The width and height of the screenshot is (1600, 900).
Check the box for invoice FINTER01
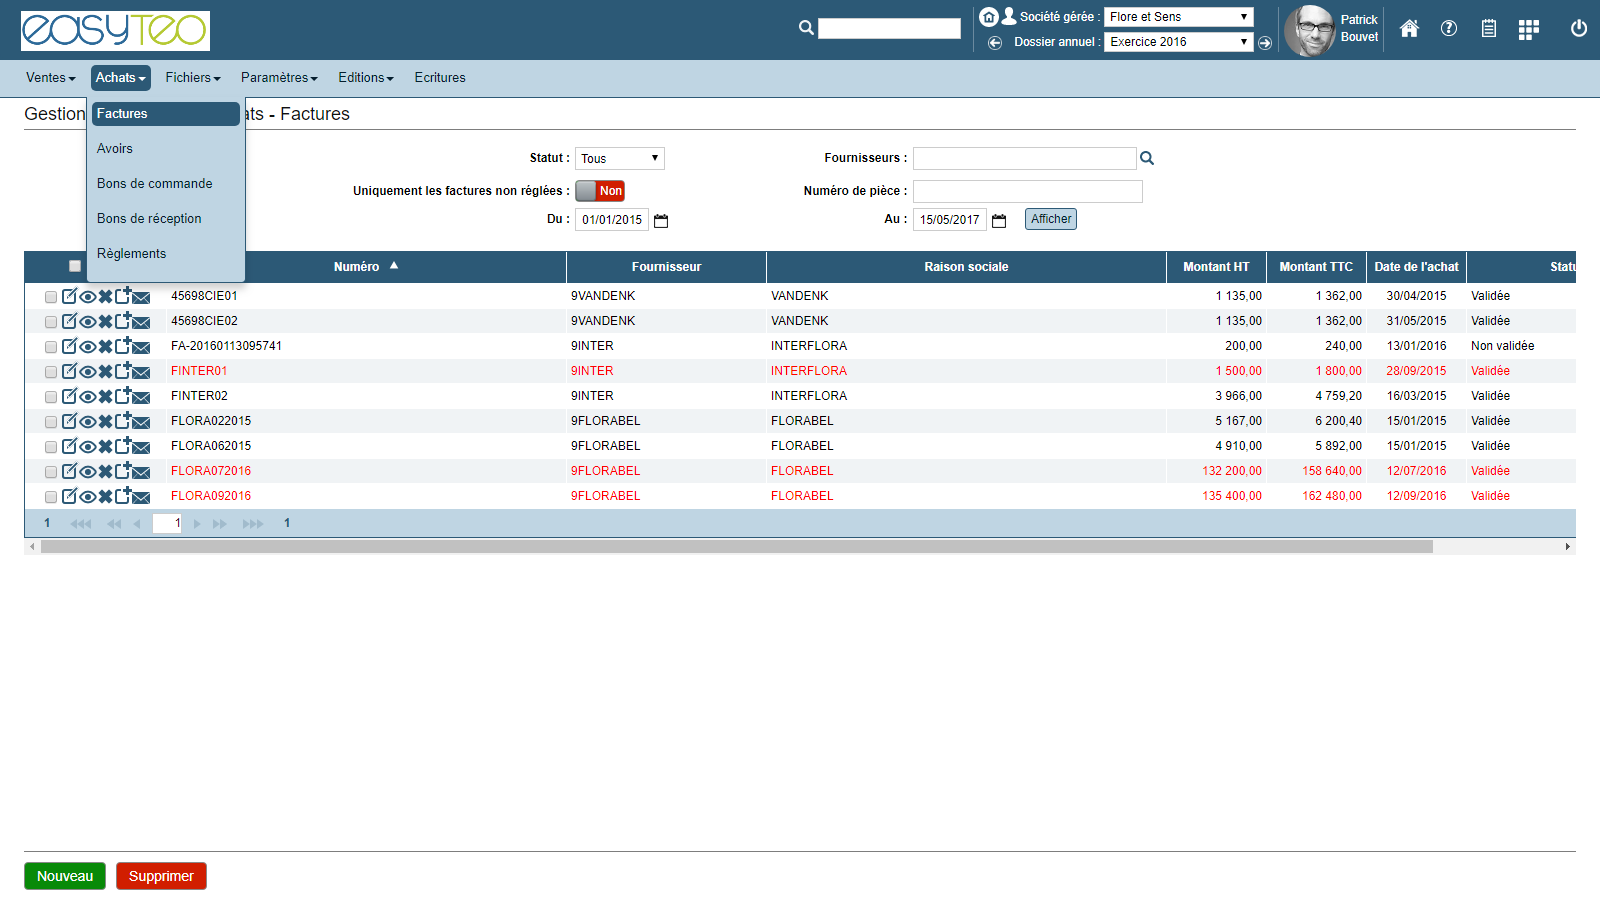click(x=51, y=372)
